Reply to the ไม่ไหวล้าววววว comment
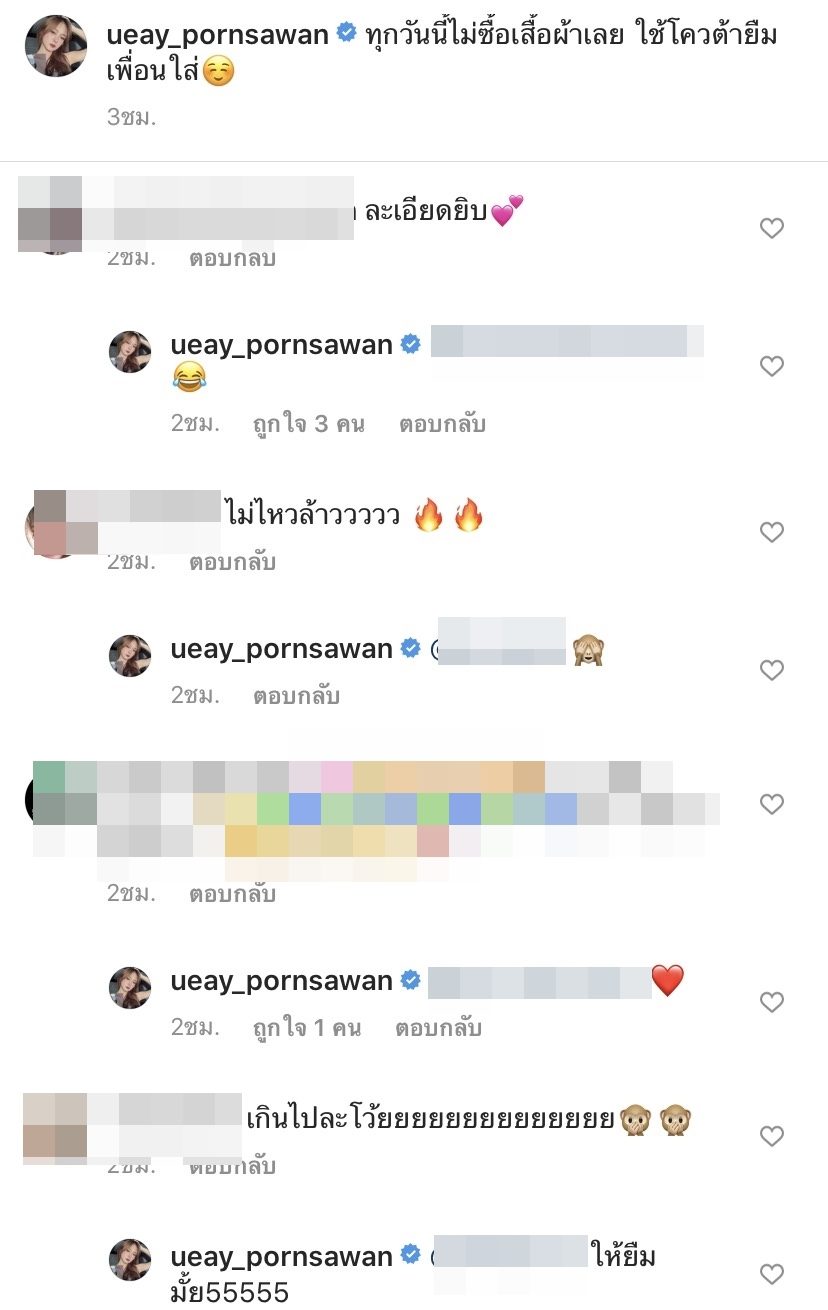 point(232,563)
